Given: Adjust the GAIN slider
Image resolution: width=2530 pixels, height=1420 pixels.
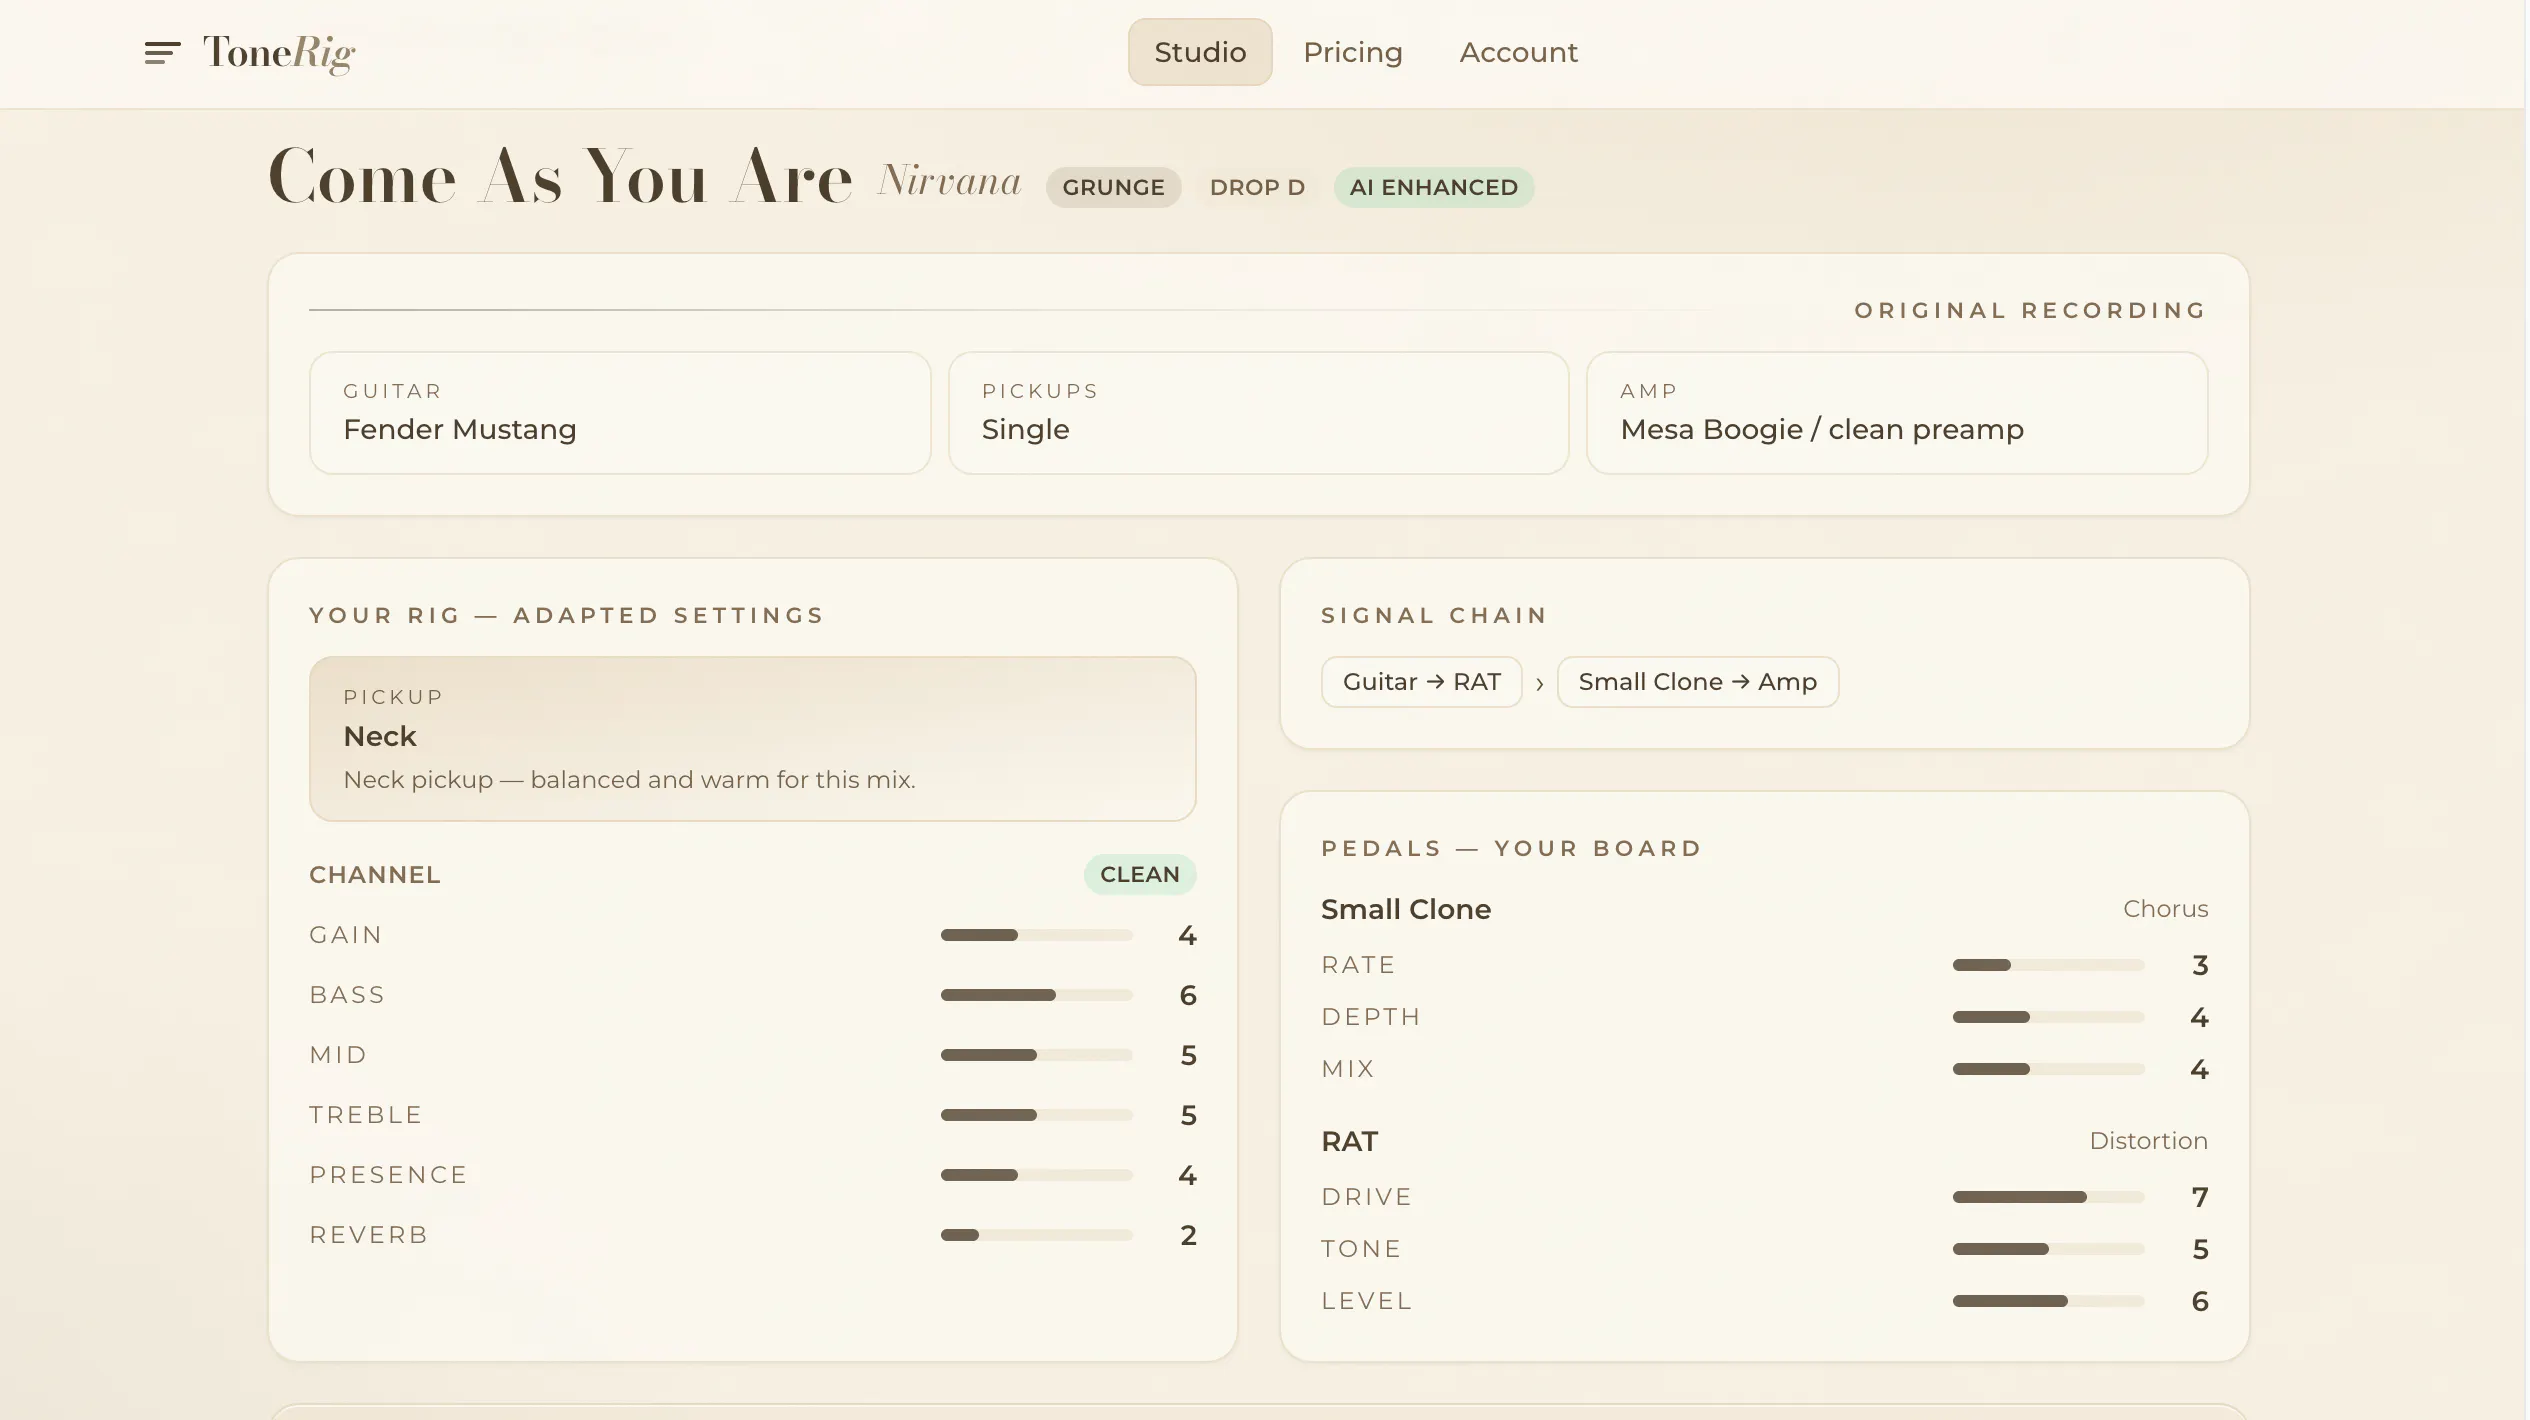Looking at the screenshot, I should [x=1037, y=935].
